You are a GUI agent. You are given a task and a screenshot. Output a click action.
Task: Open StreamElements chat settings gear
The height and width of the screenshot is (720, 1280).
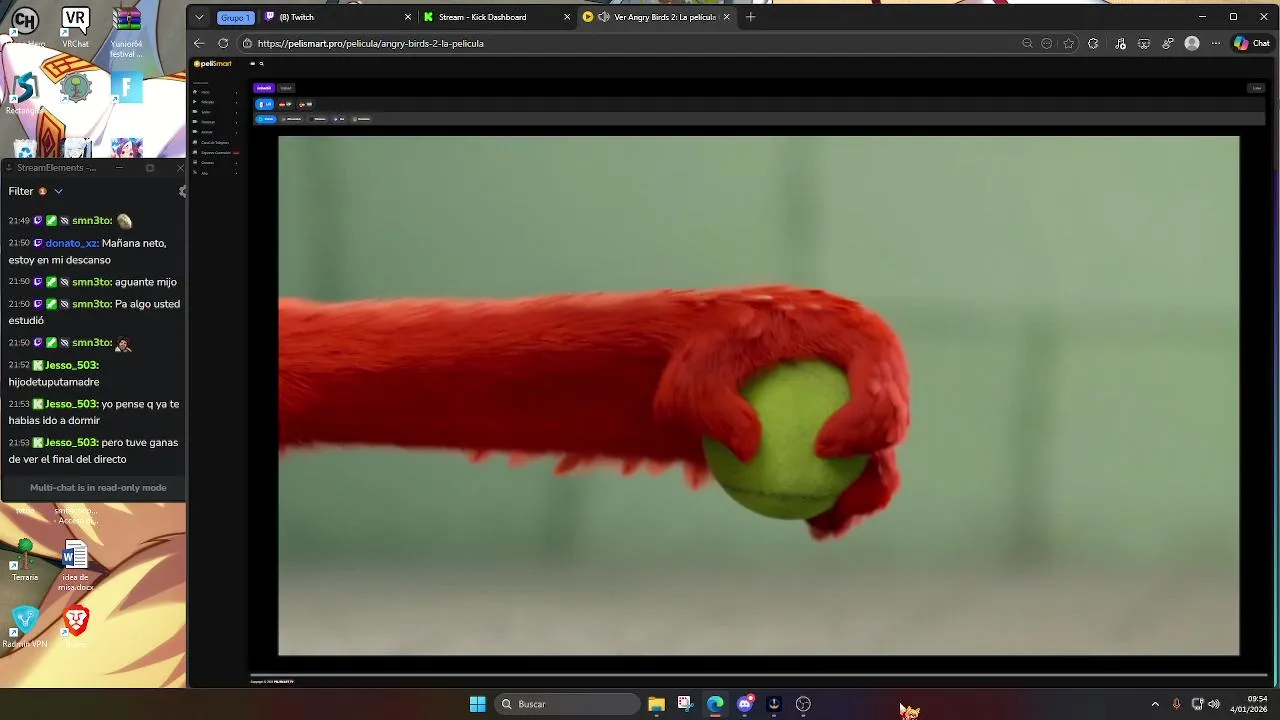pyautogui.click(x=182, y=191)
